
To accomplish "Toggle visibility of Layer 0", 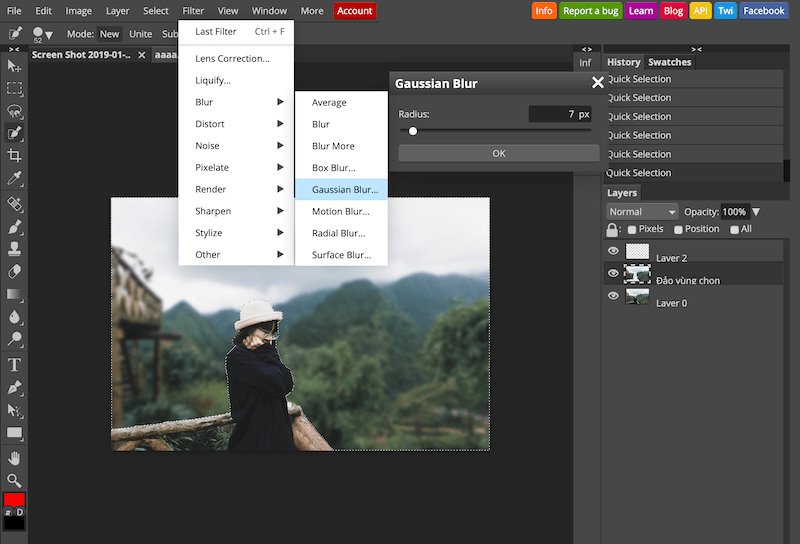I will (x=613, y=295).
